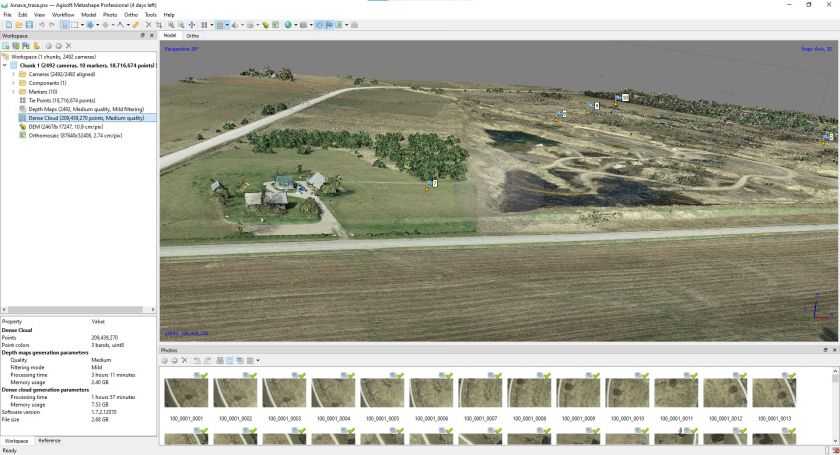Switch to the Reference pane tab
This screenshot has height=455, width=840.
click(48, 440)
